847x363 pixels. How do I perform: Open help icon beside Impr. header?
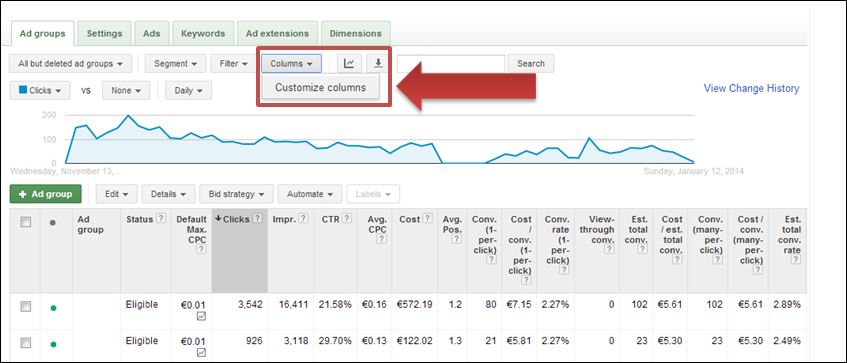(304, 219)
